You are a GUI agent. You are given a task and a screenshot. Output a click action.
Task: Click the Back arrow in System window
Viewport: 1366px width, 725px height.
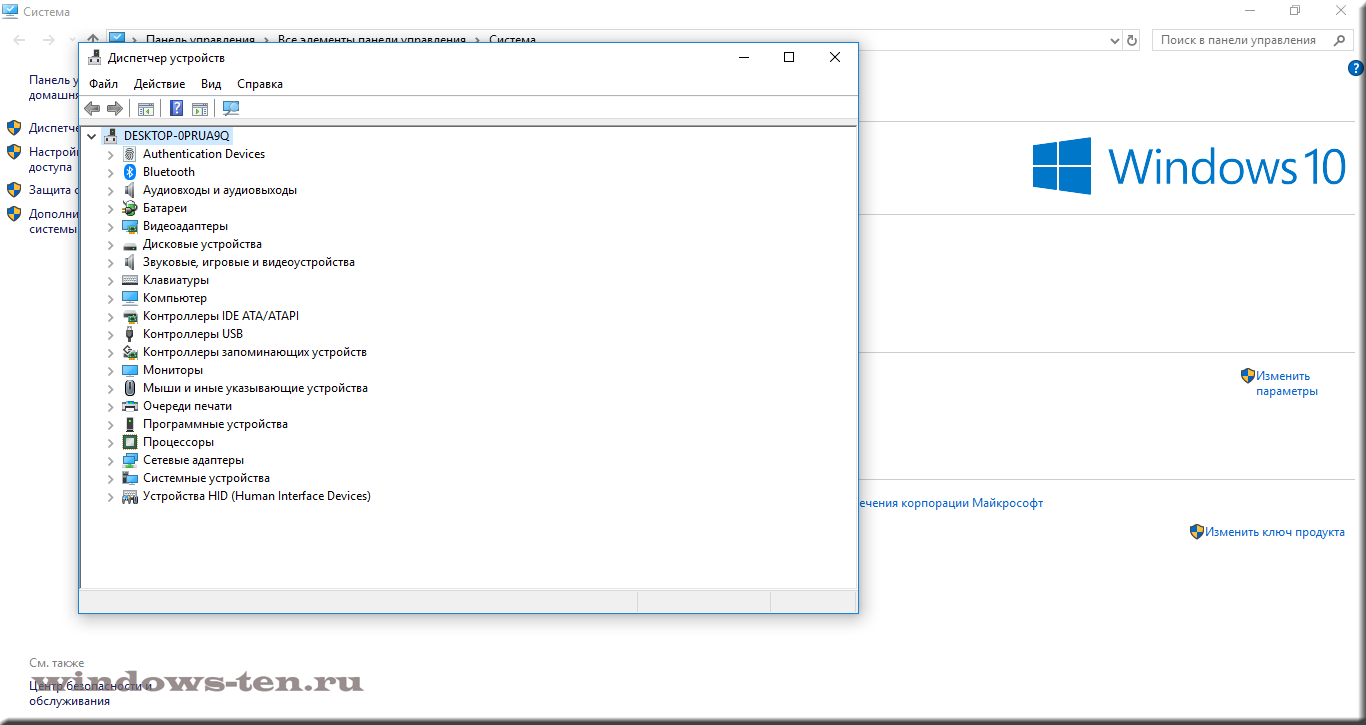[x=20, y=40]
